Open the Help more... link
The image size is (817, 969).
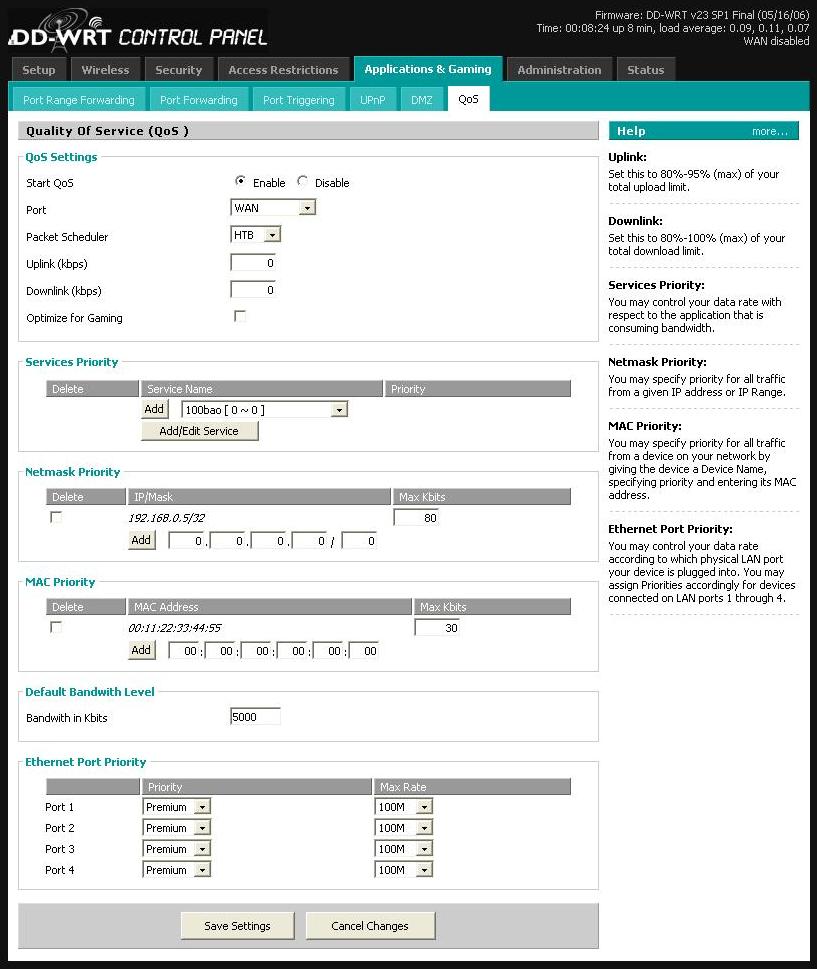(769, 131)
